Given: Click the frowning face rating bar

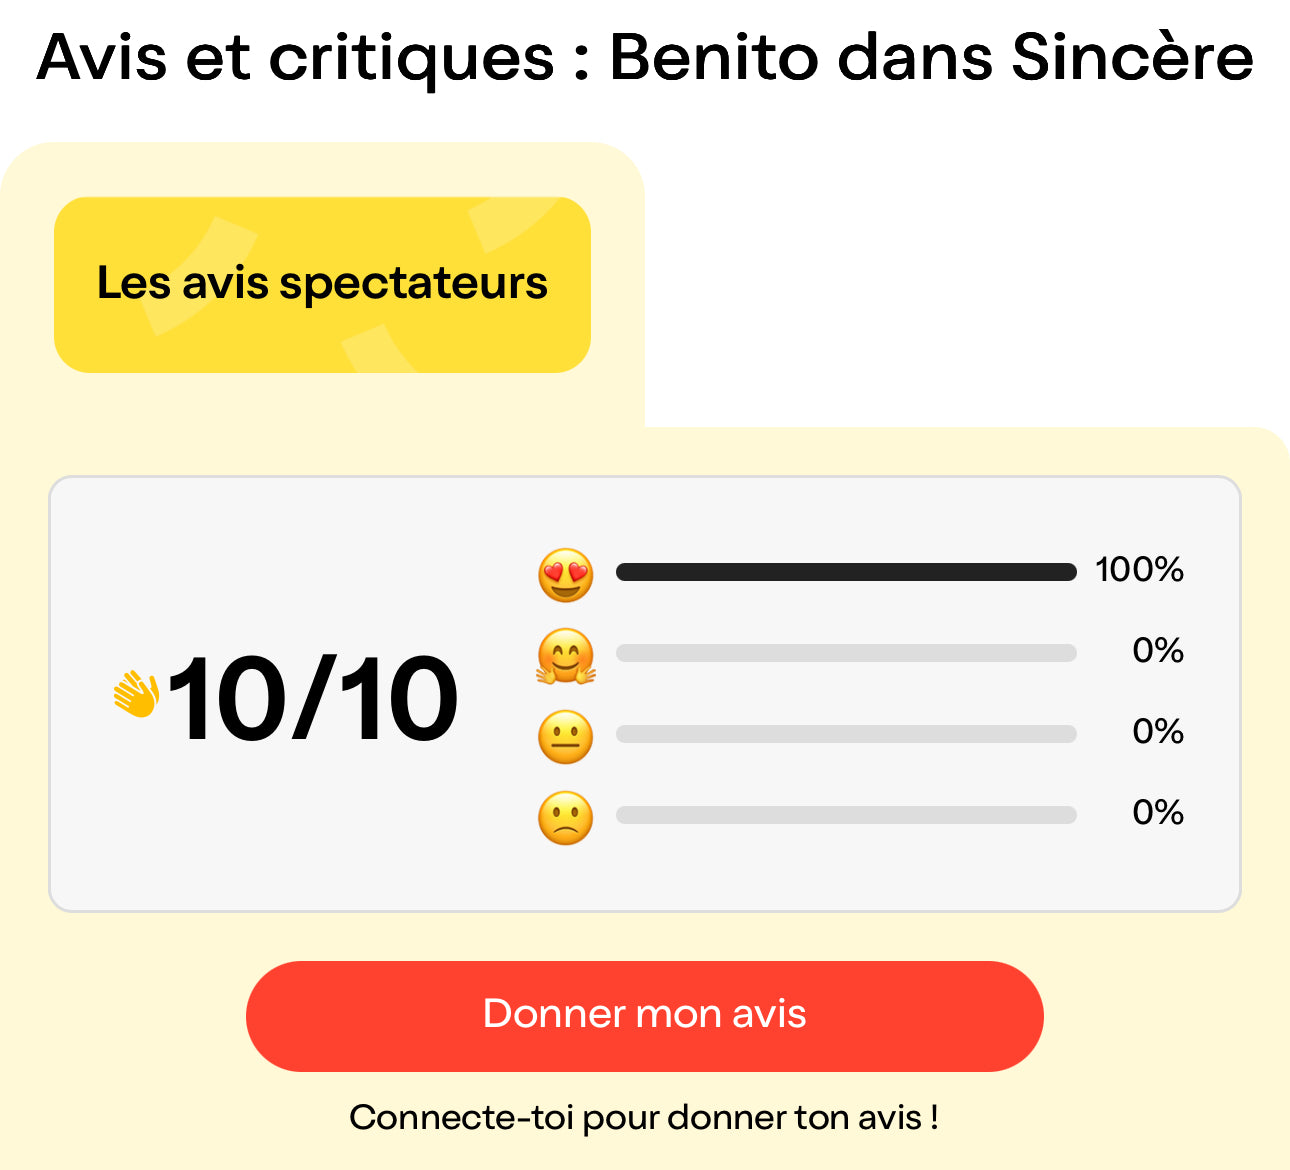Looking at the screenshot, I should pyautogui.click(x=845, y=815).
